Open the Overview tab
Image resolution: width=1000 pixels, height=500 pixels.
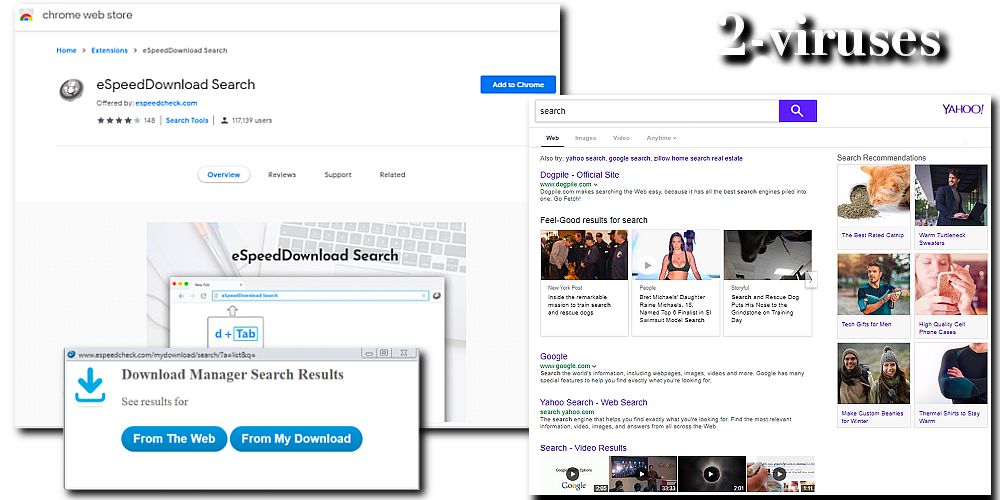click(224, 175)
